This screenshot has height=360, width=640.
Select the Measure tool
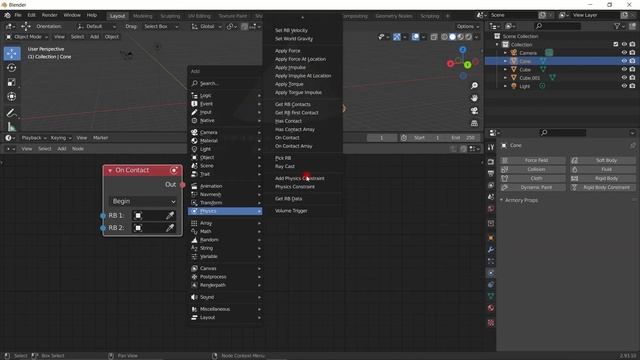pos(11,127)
